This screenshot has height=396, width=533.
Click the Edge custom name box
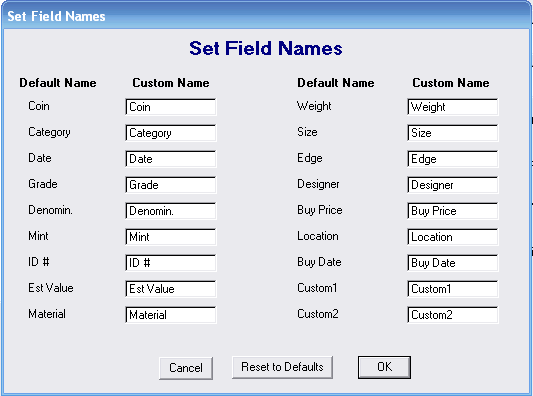point(453,159)
